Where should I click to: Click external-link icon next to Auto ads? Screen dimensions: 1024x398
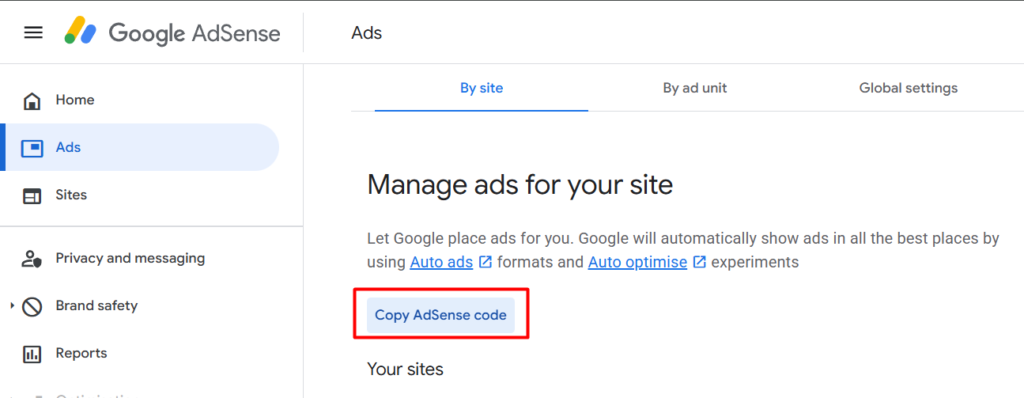click(x=485, y=262)
